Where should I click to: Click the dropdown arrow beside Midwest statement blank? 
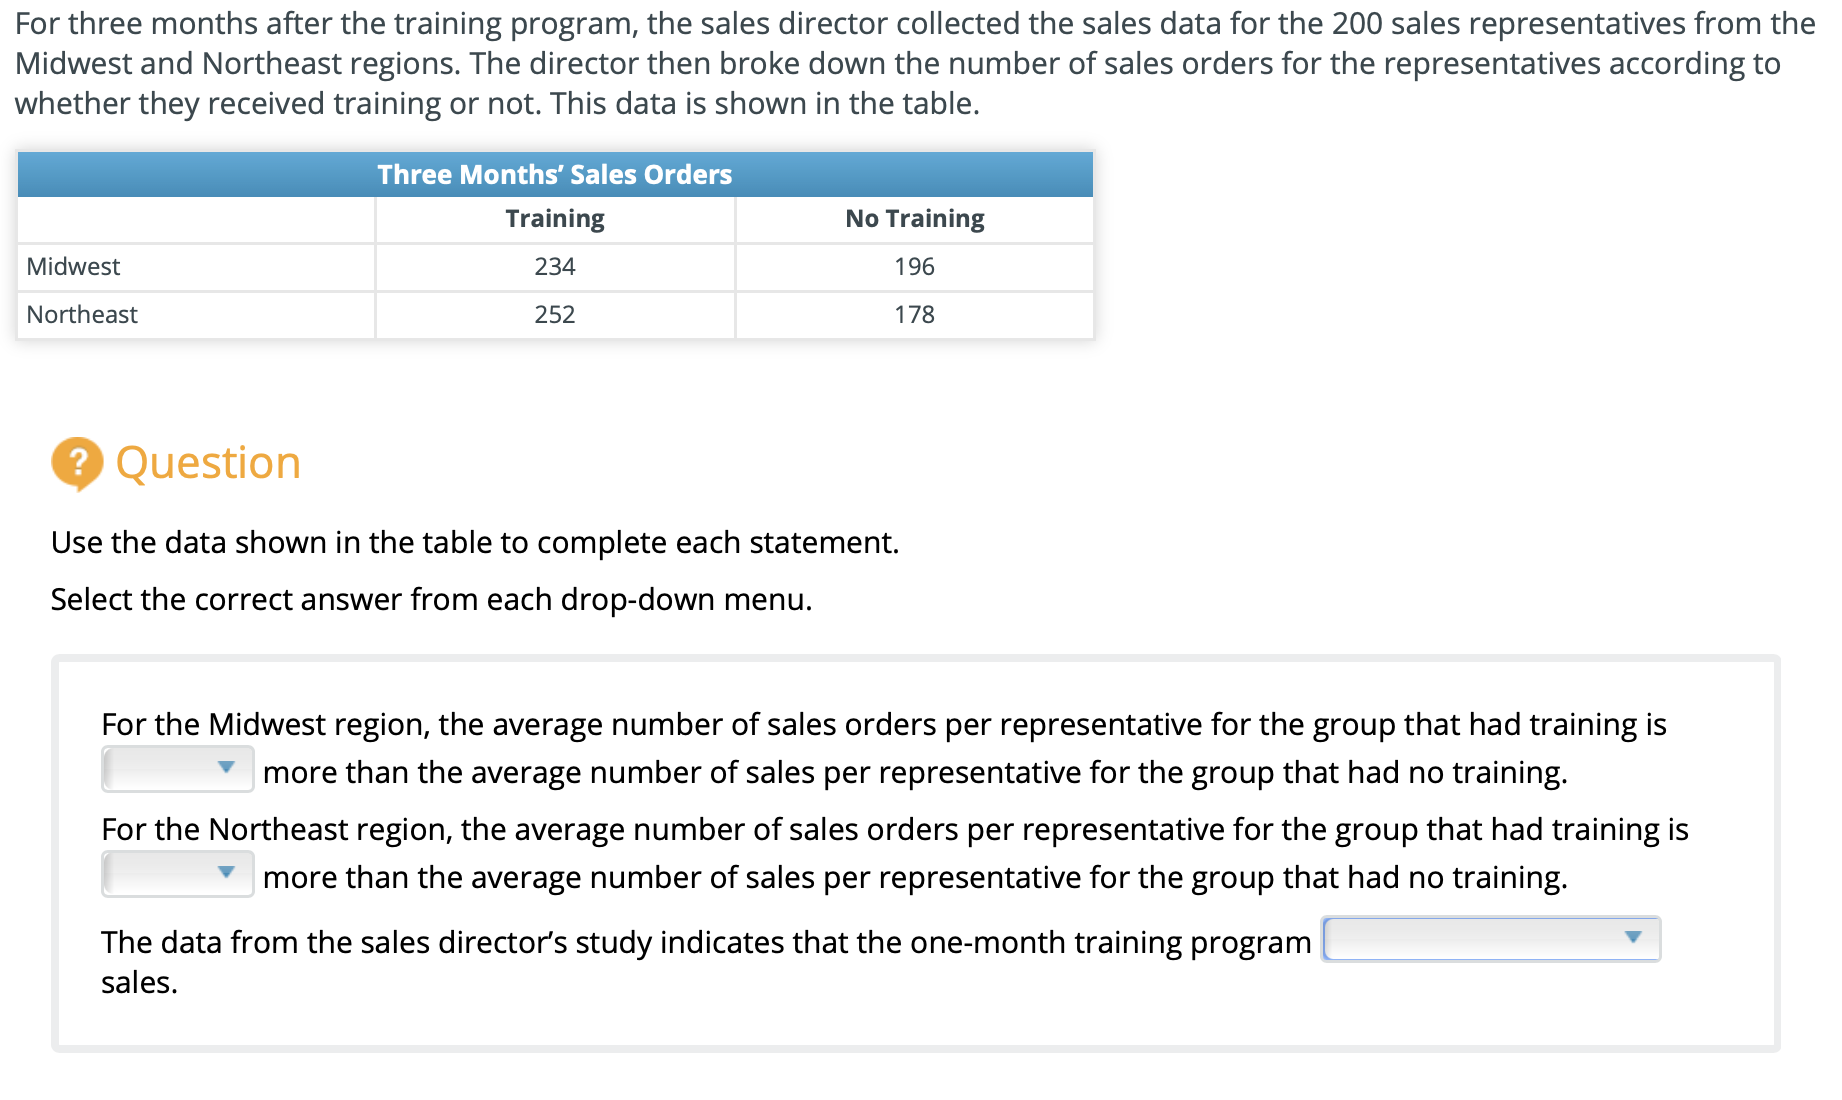click(x=228, y=768)
